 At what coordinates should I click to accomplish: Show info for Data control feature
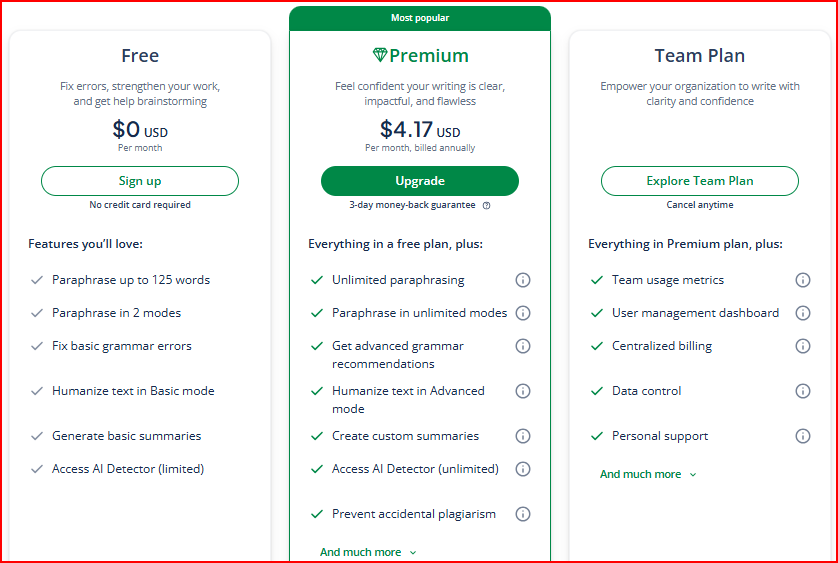click(x=802, y=391)
